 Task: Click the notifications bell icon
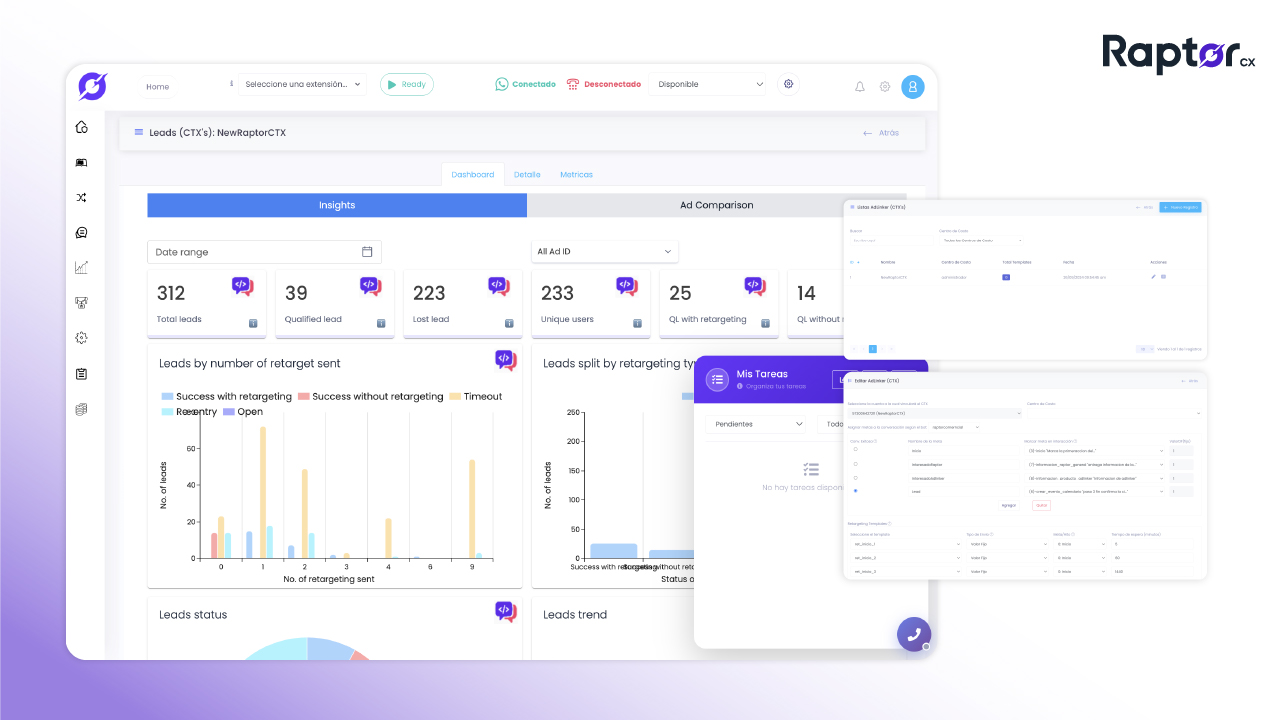(x=860, y=87)
